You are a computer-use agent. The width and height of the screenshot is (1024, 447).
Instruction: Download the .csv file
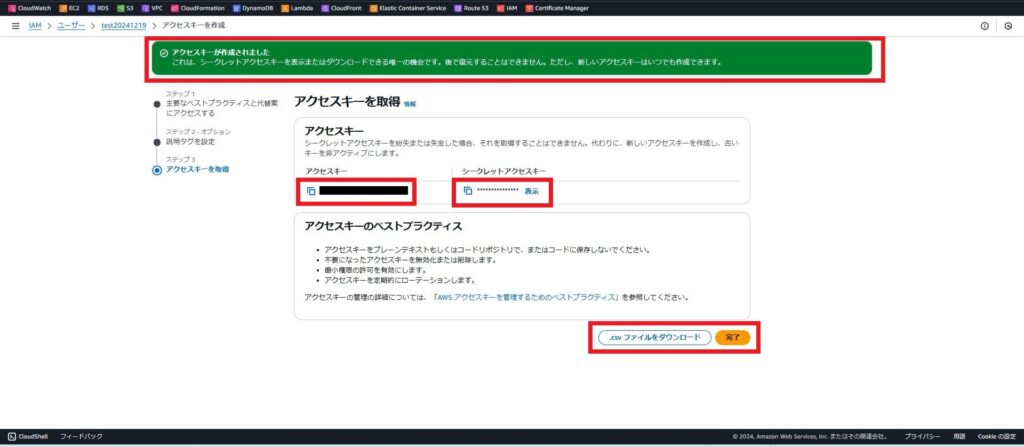tap(654, 338)
